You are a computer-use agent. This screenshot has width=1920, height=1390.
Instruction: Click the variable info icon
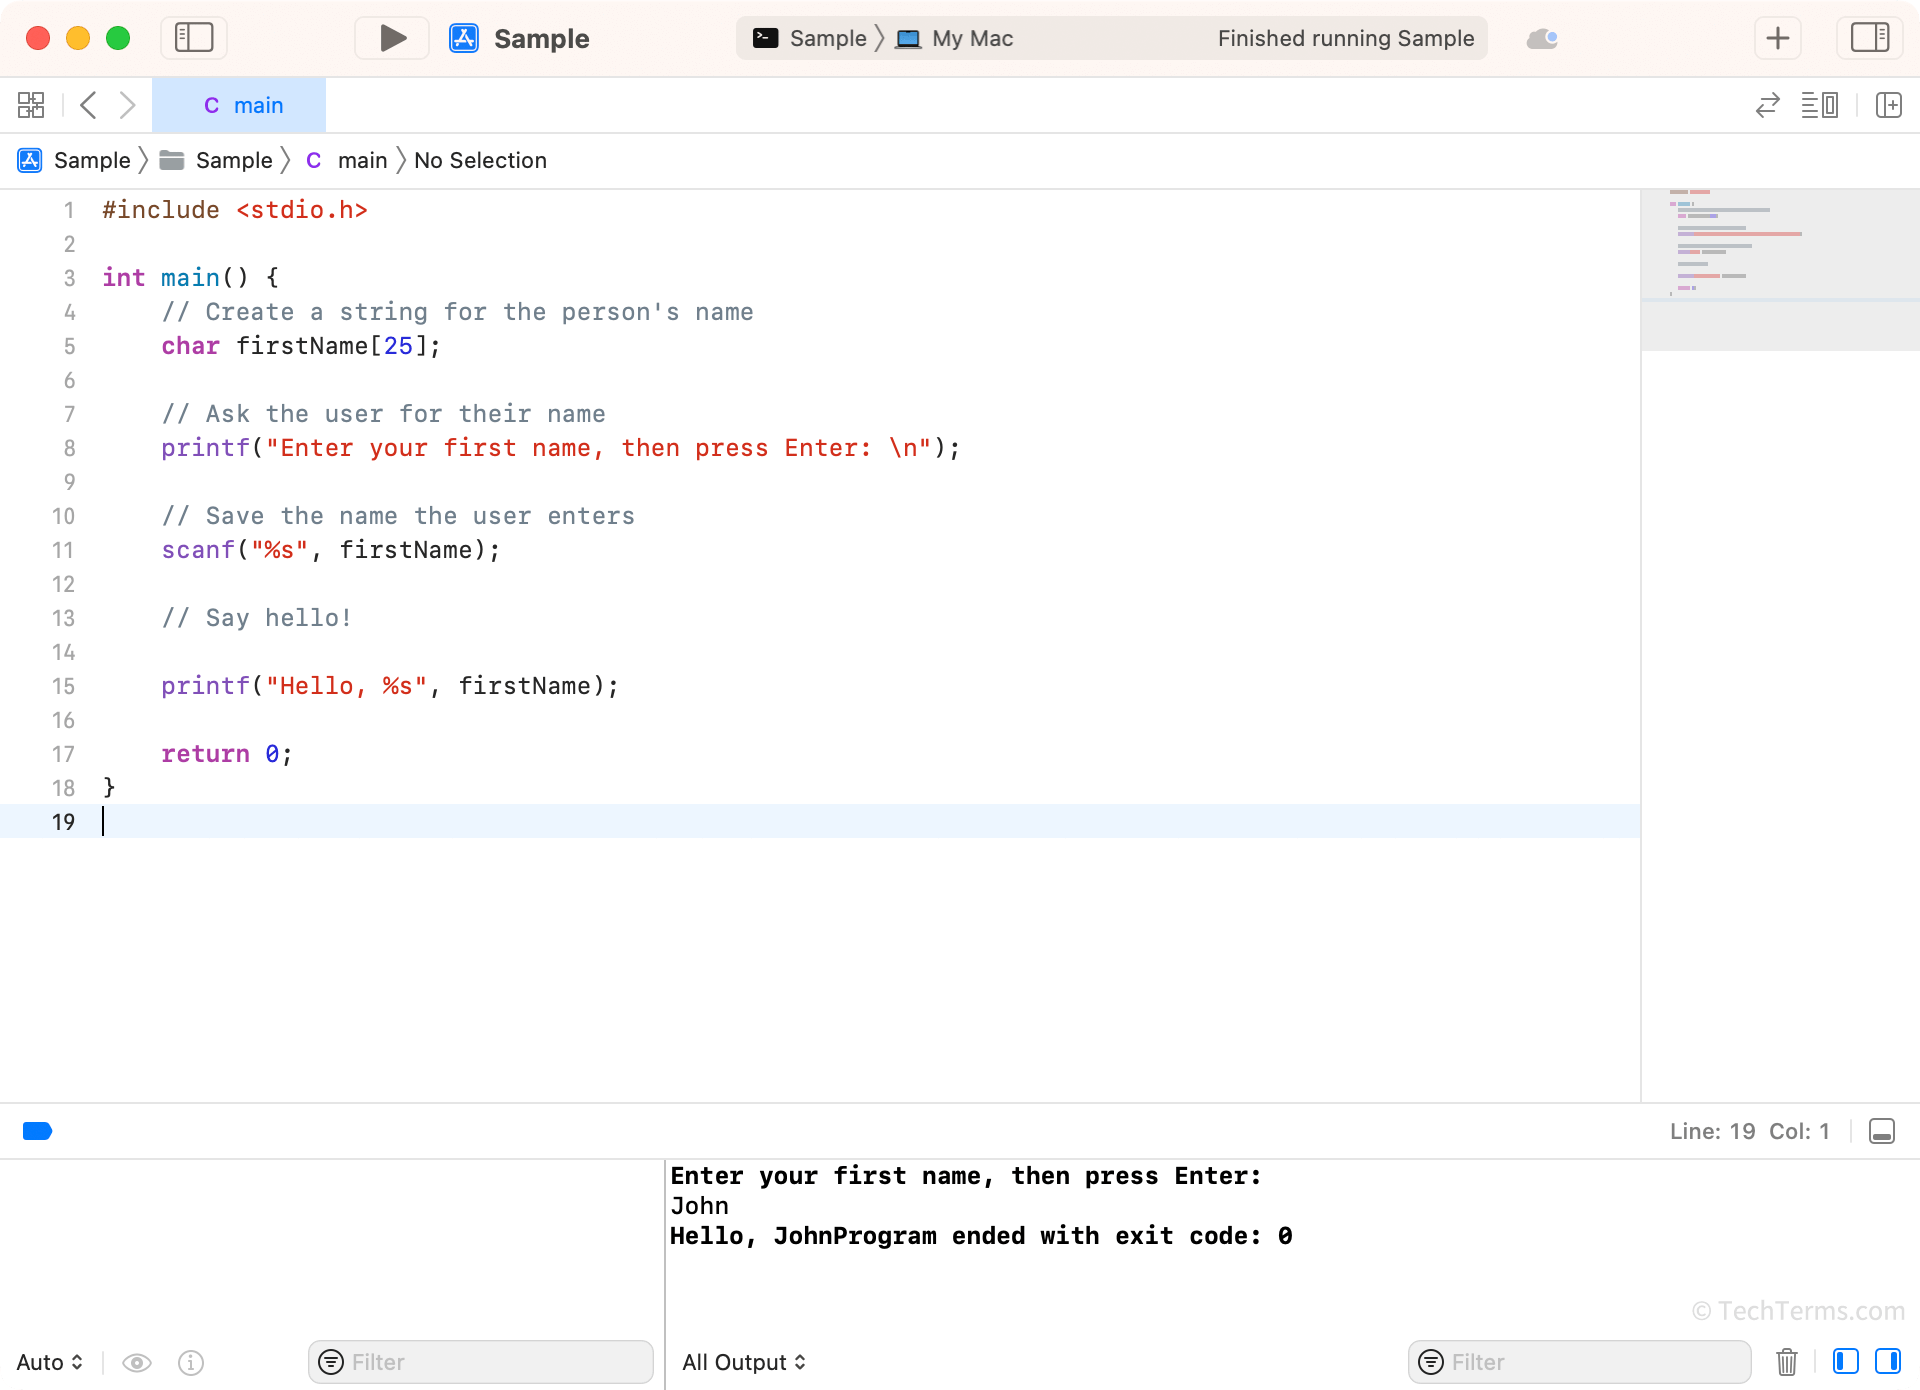191,1362
